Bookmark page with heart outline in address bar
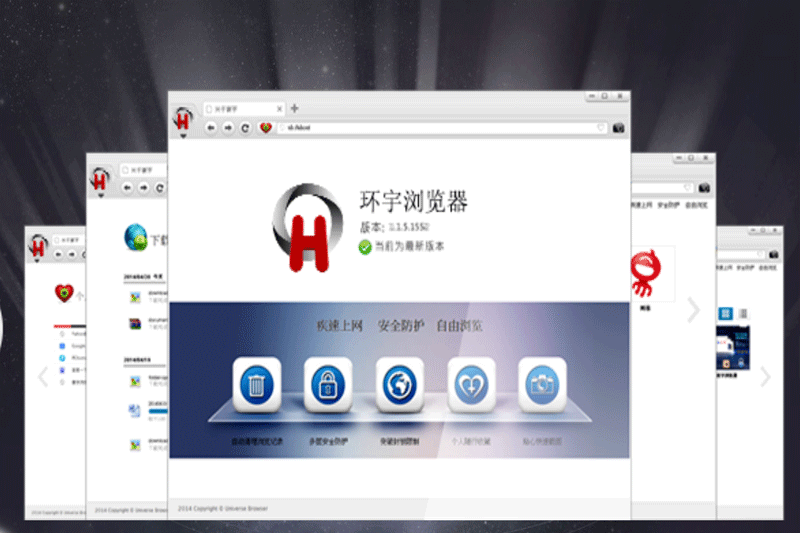Viewport: 800px width, 533px height. tap(601, 128)
